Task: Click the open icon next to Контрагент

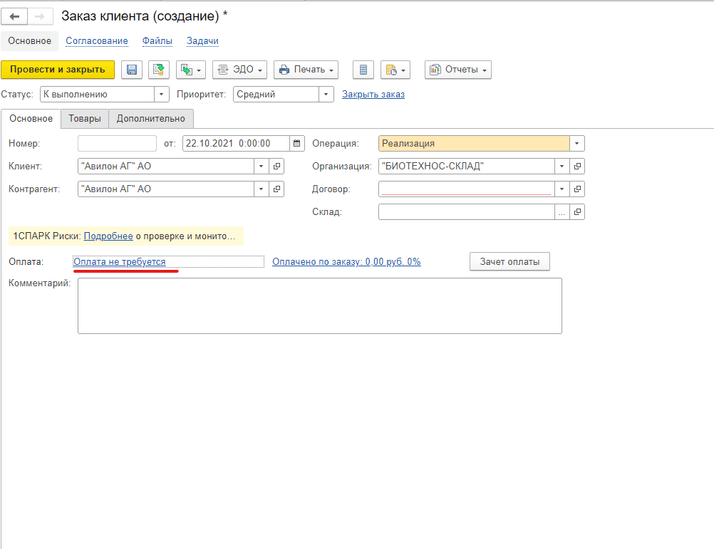Action: [x=277, y=189]
